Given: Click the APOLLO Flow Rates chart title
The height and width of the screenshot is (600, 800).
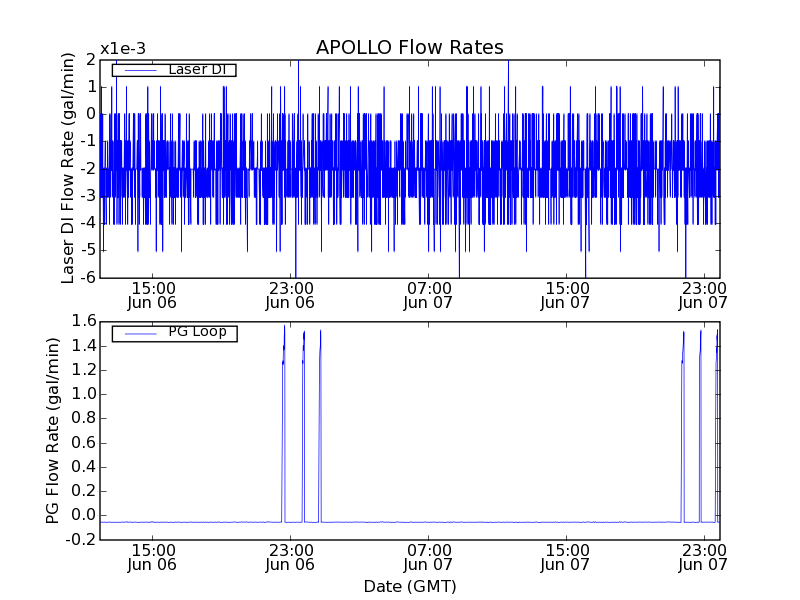Looking at the screenshot, I should [x=410, y=47].
